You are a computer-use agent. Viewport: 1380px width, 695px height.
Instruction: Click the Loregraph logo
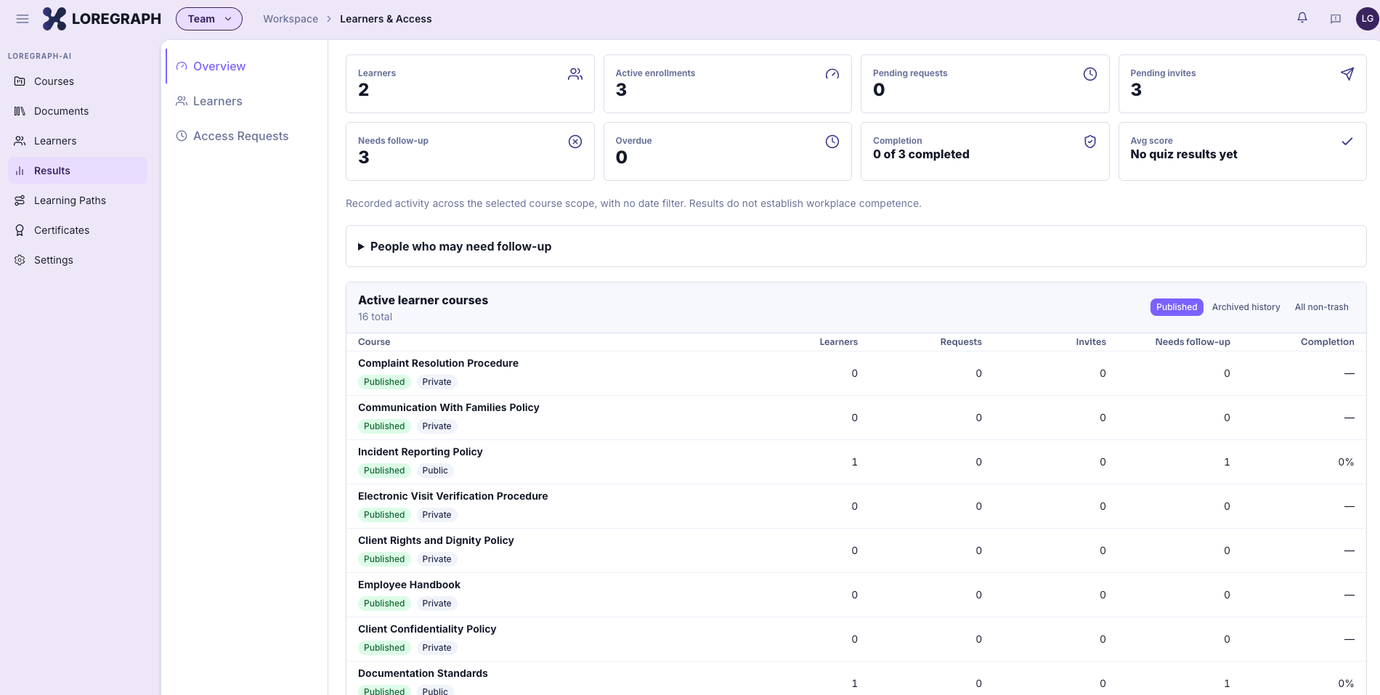[x=101, y=19]
